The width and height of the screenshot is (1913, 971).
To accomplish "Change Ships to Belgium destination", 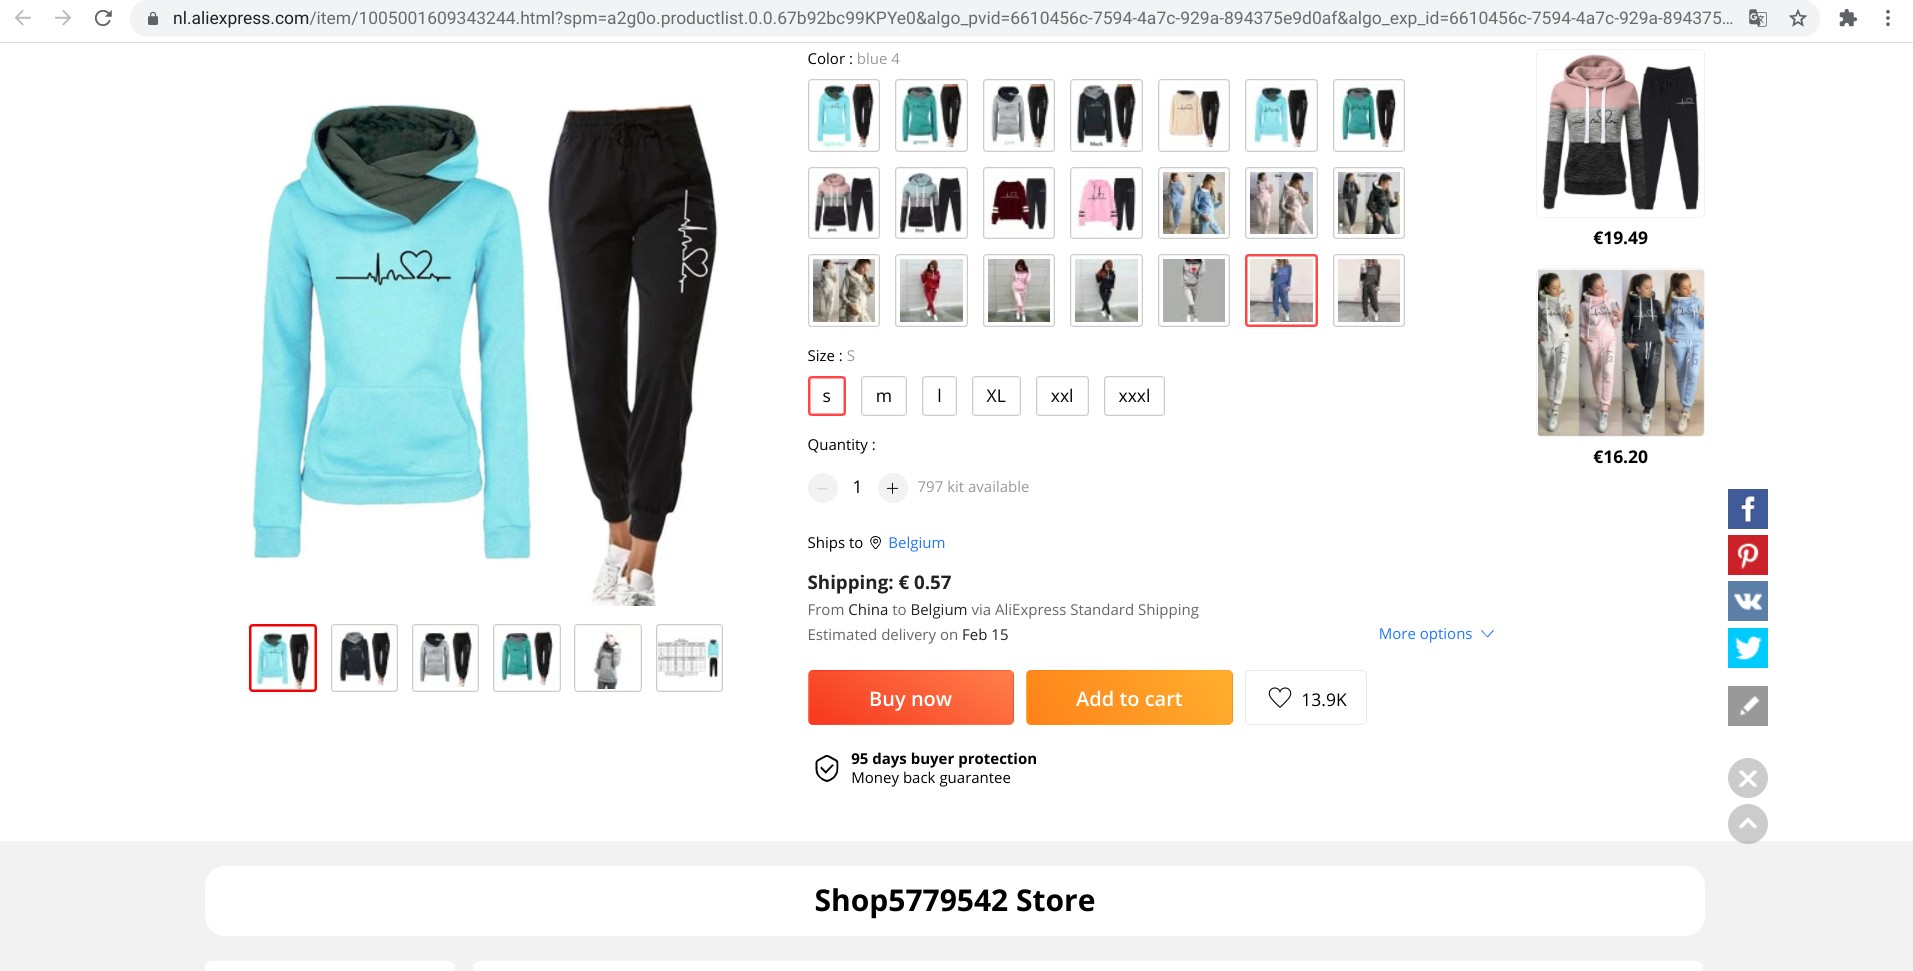I will point(916,543).
